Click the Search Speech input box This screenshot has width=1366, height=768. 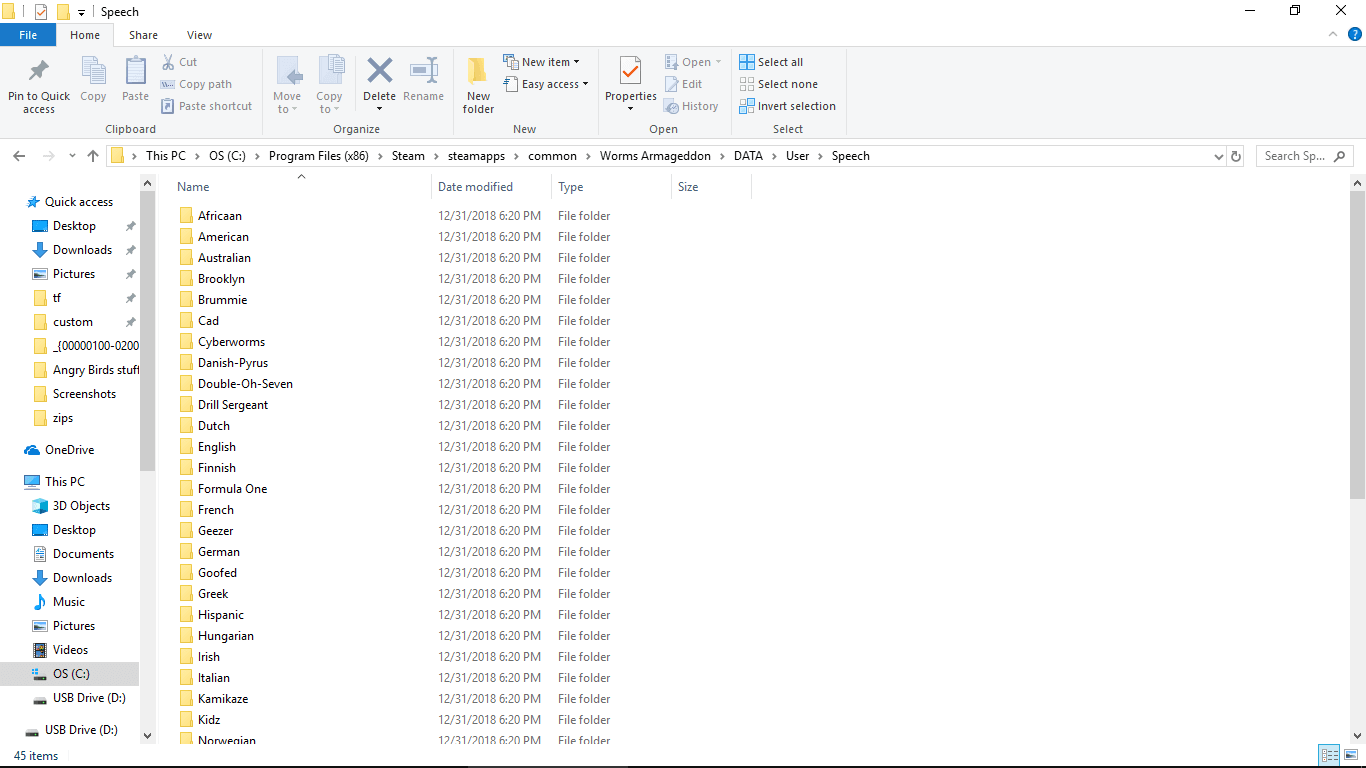(1297, 156)
